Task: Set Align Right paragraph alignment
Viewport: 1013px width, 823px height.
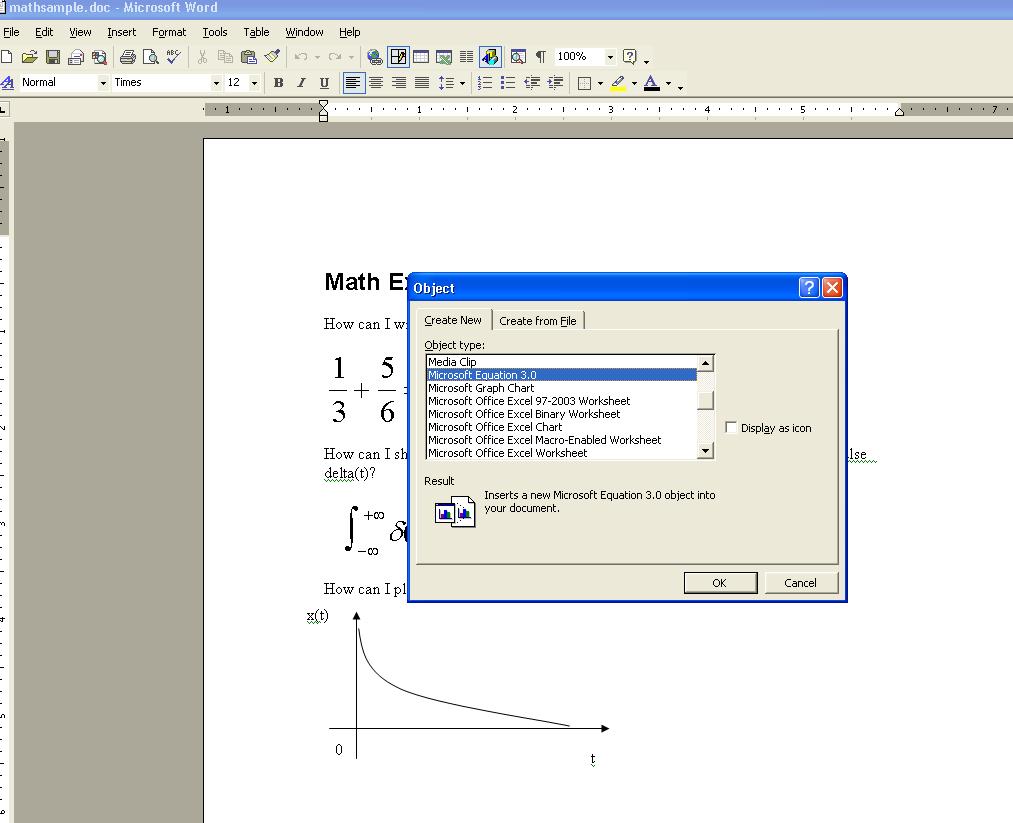Action: [x=399, y=83]
